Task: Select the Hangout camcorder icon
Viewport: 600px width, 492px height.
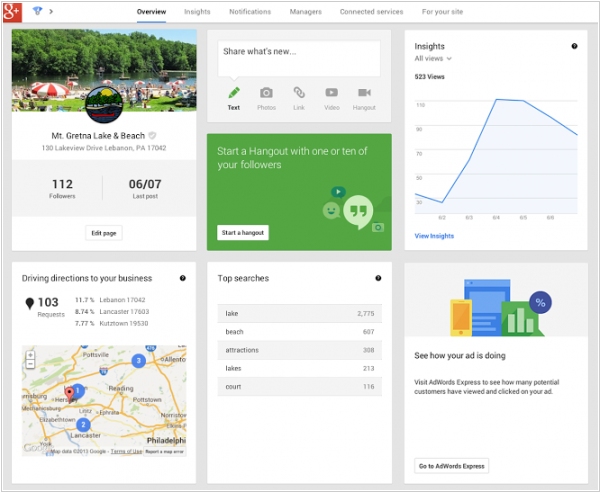Action: [x=364, y=93]
